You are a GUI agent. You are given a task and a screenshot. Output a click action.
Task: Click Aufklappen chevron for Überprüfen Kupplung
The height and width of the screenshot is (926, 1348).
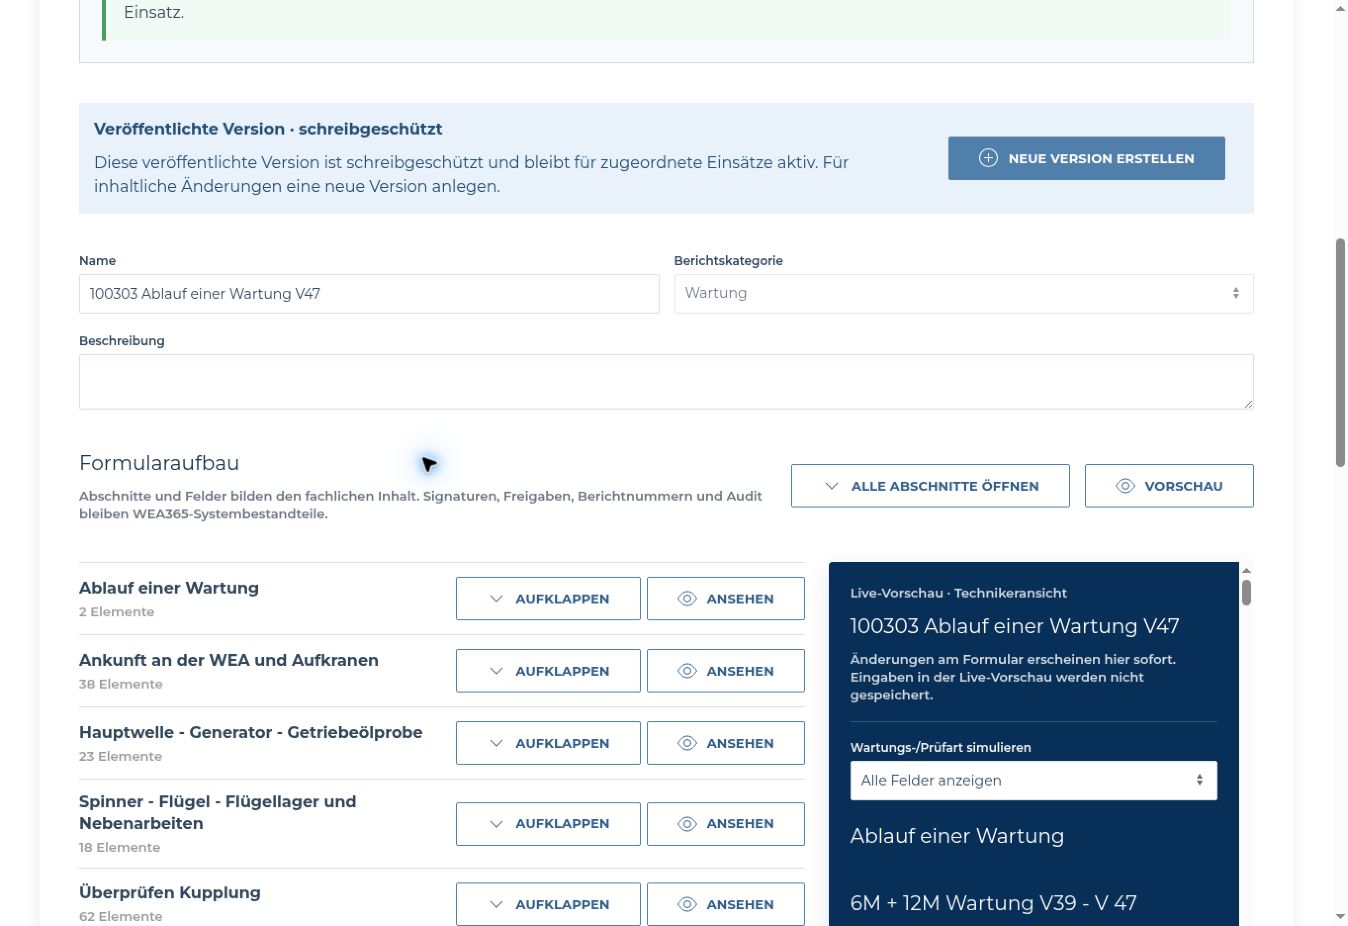[496, 904]
